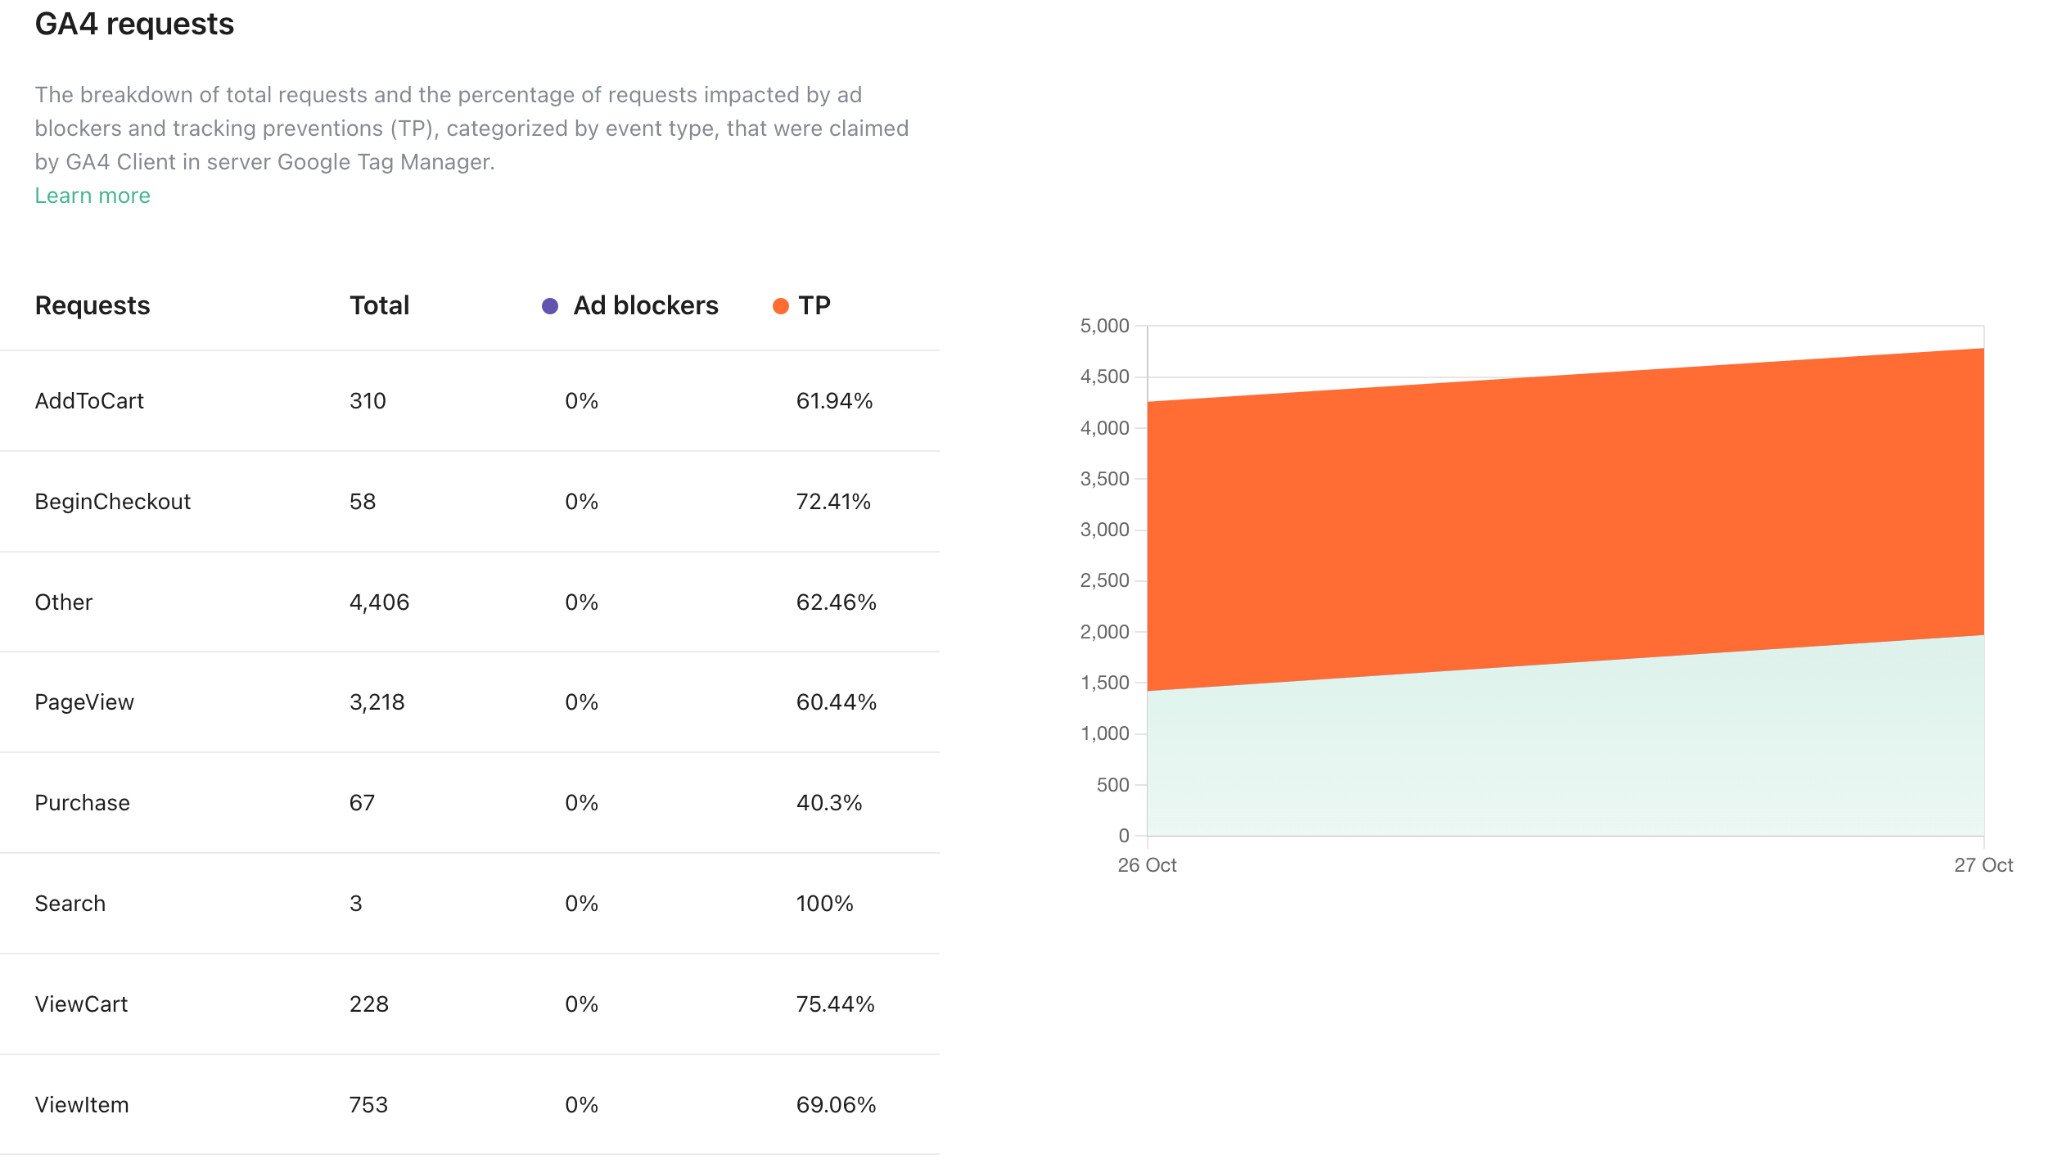Click the Learn more link
The height and width of the screenshot is (1175, 2048).
click(x=92, y=196)
